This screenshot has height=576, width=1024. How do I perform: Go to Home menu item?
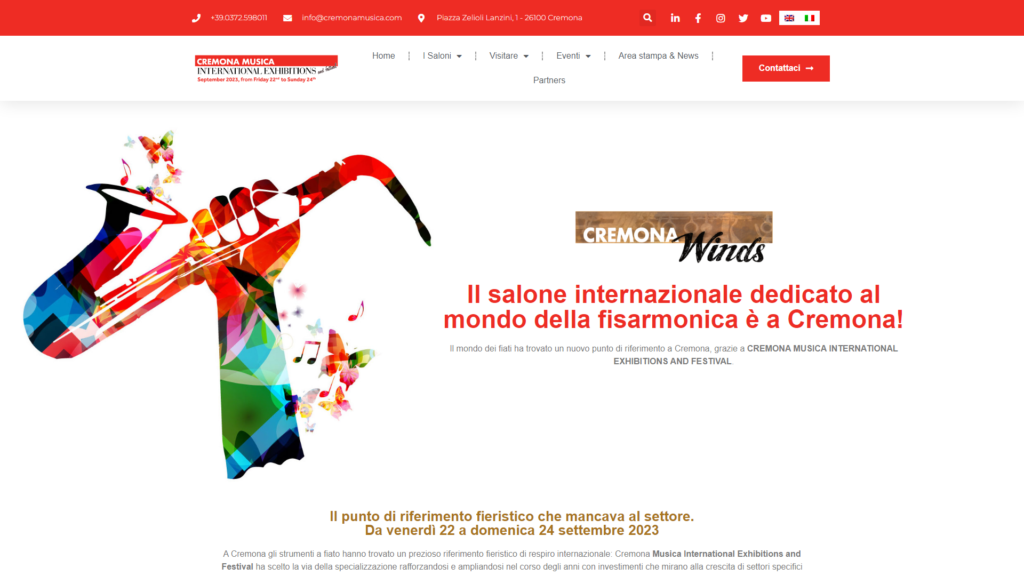click(x=383, y=56)
